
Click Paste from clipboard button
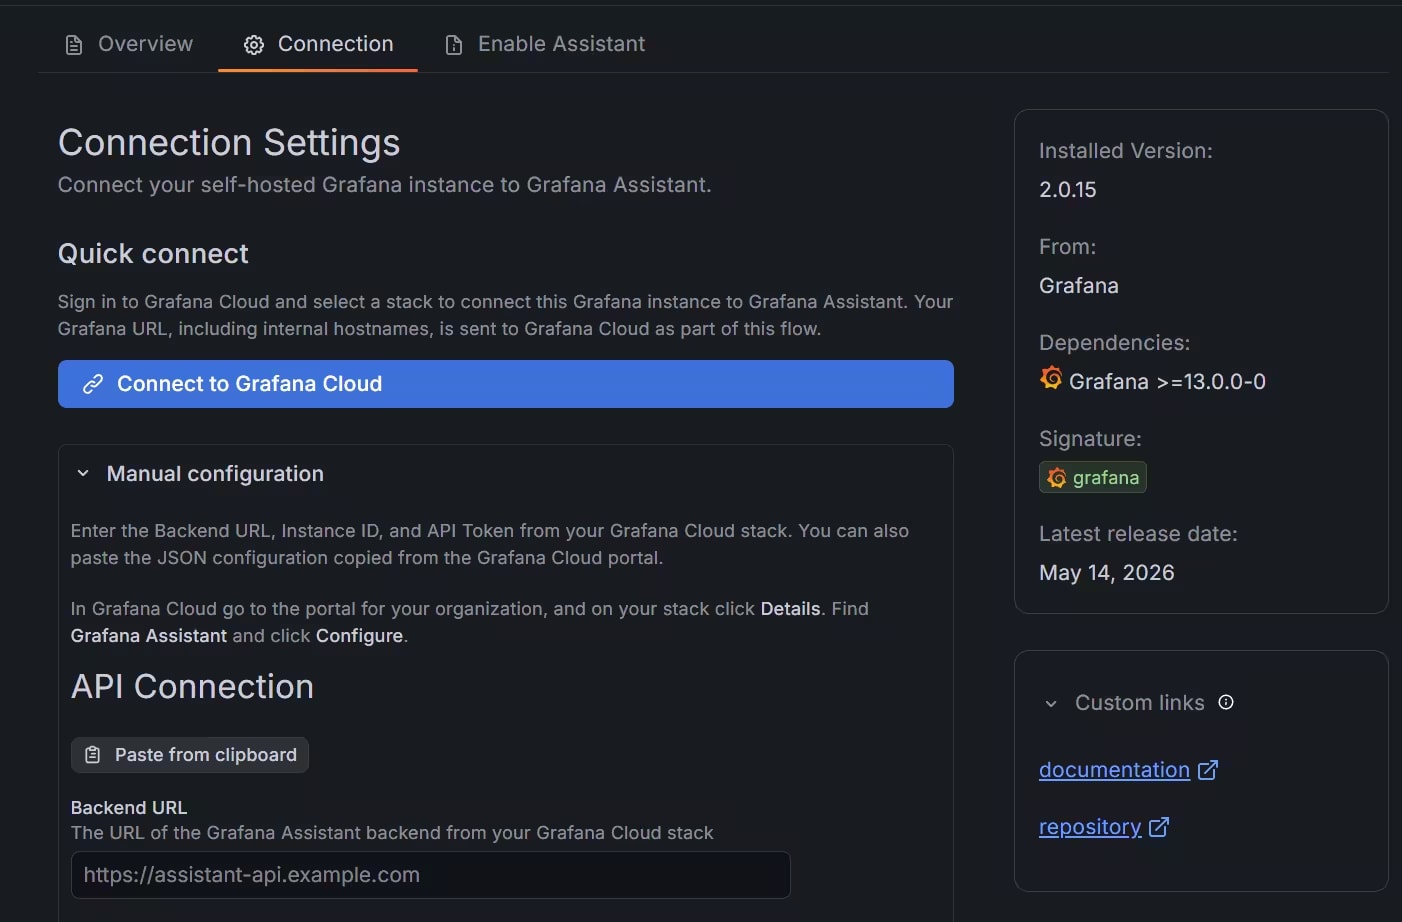[x=190, y=755]
